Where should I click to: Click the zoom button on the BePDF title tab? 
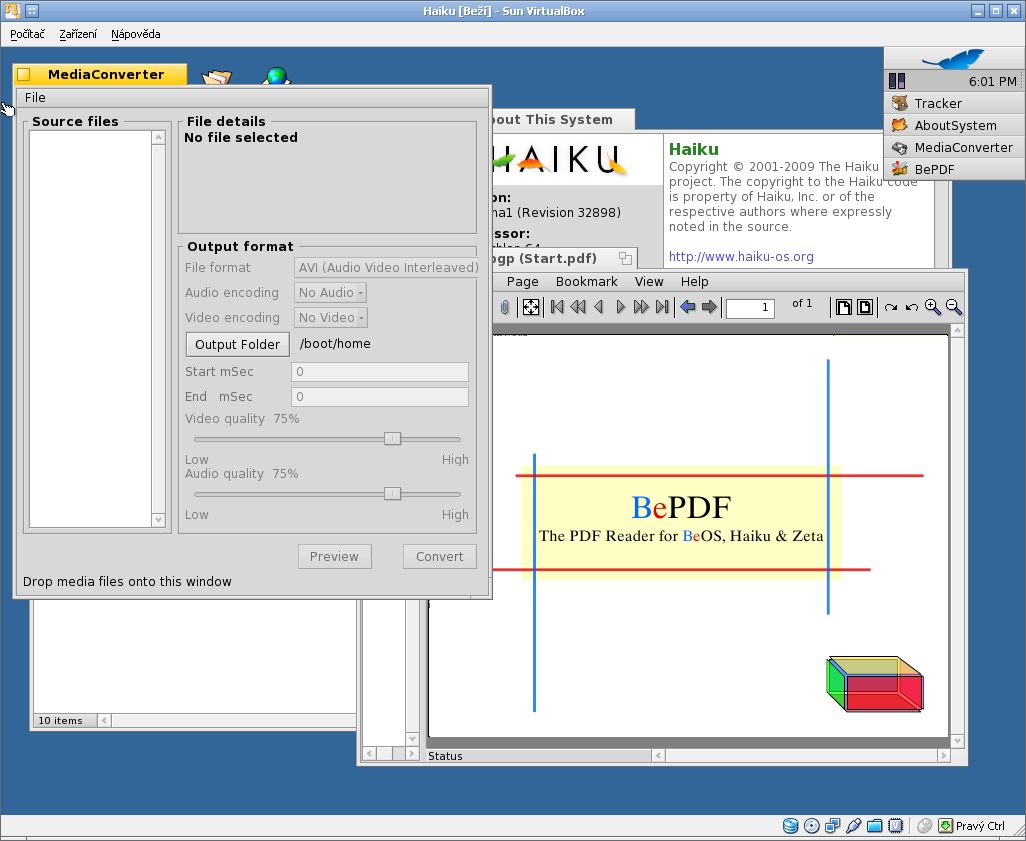click(x=625, y=258)
